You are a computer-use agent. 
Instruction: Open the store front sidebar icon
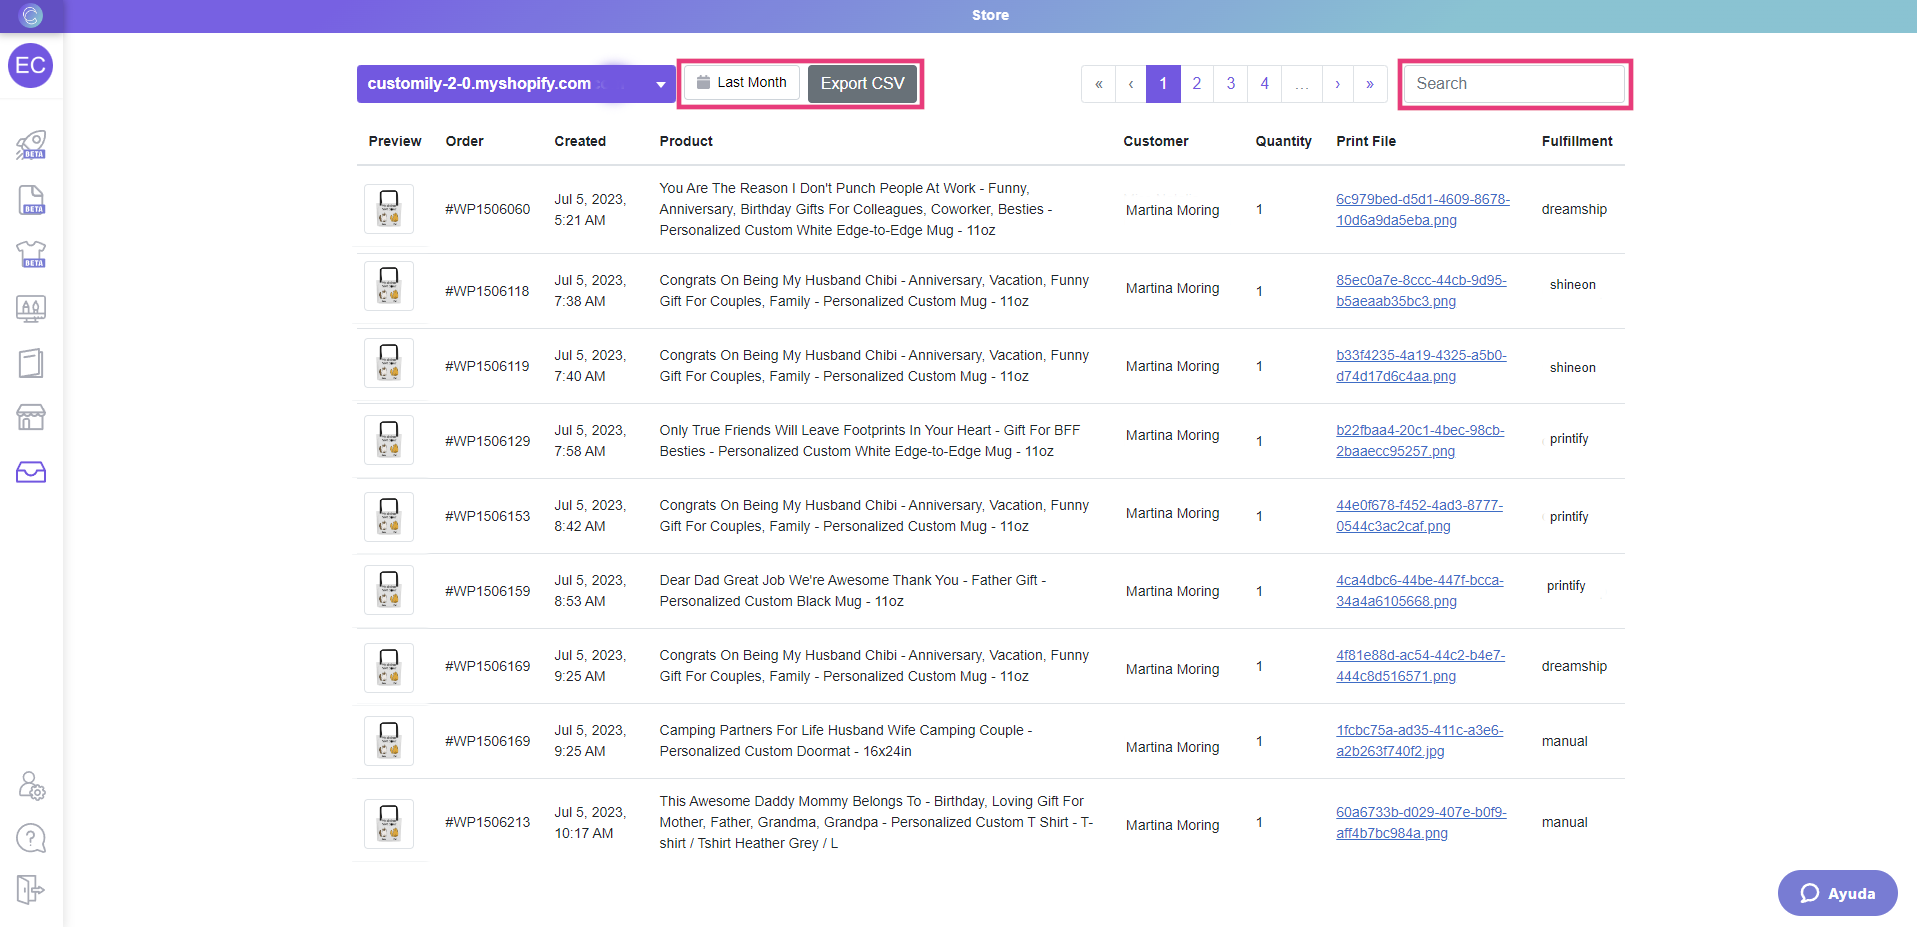point(31,417)
